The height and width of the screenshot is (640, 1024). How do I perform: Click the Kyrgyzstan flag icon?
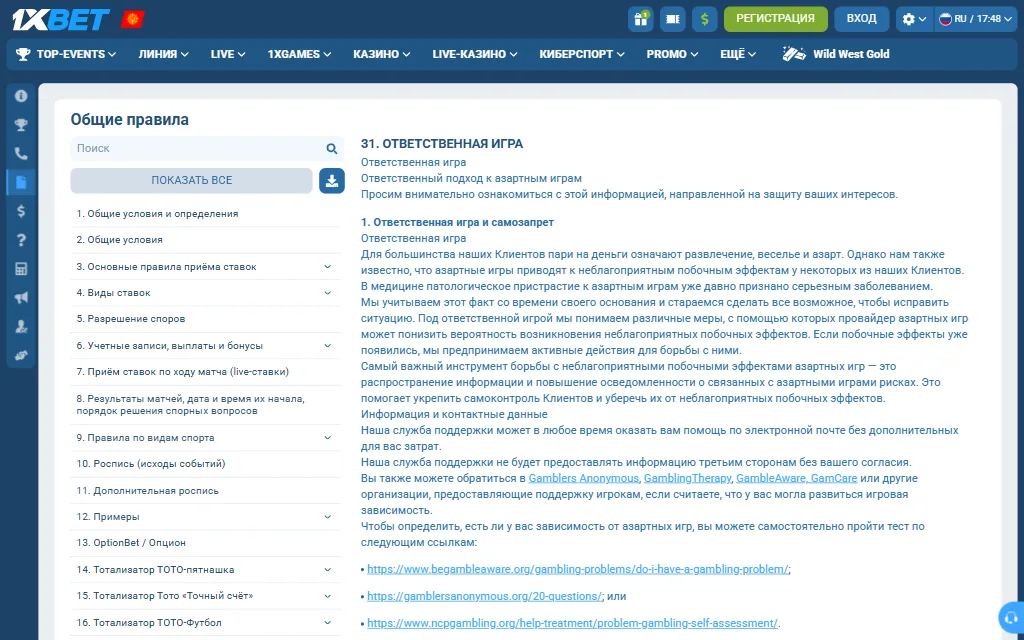pyautogui.click(x=133, y=20)
